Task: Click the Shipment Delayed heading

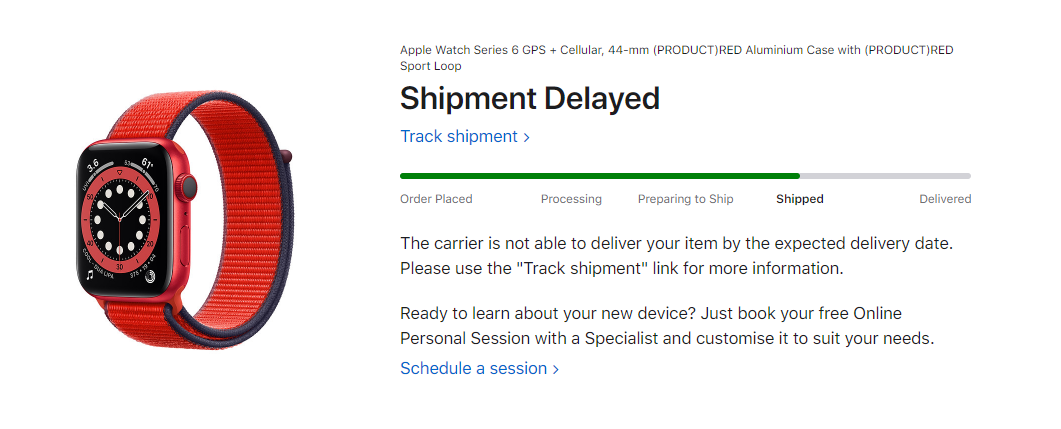Action: point(530,99)
